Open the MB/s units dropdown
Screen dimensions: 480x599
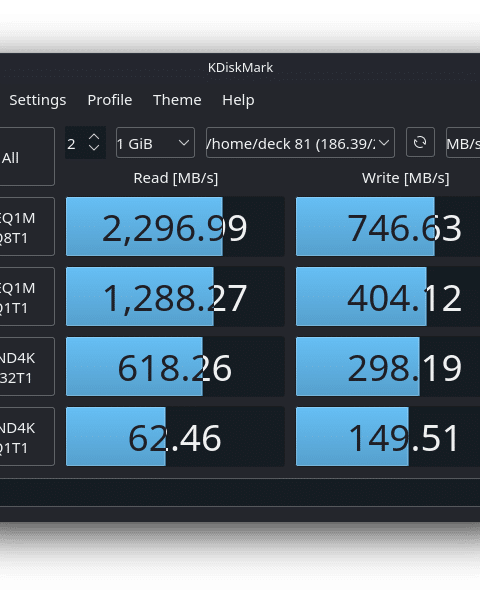[x=463, y=143]
